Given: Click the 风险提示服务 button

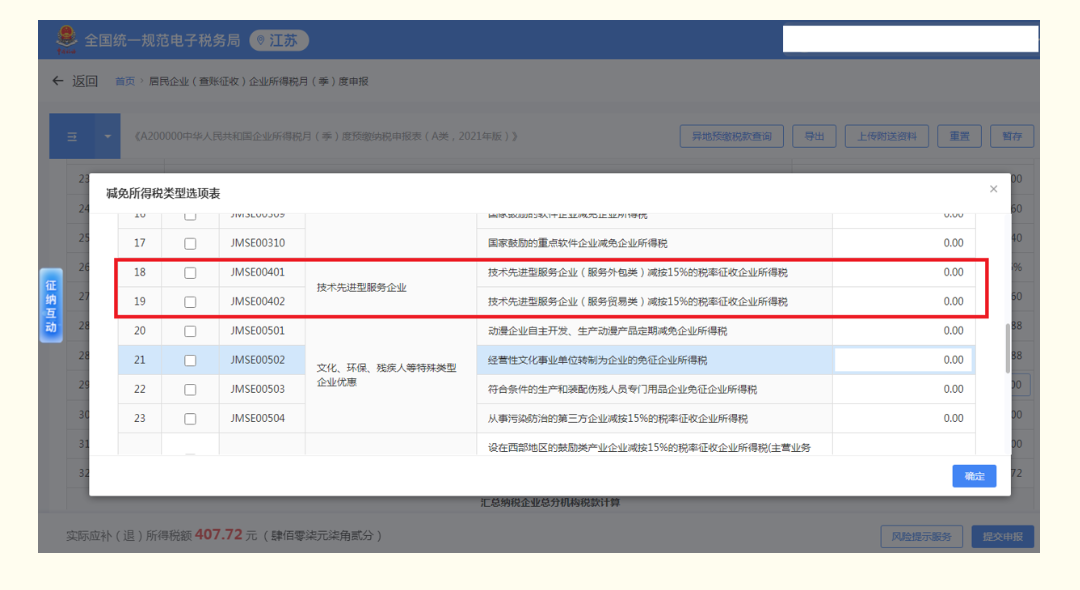Looking at the screenshot, I should click(922, 536).
